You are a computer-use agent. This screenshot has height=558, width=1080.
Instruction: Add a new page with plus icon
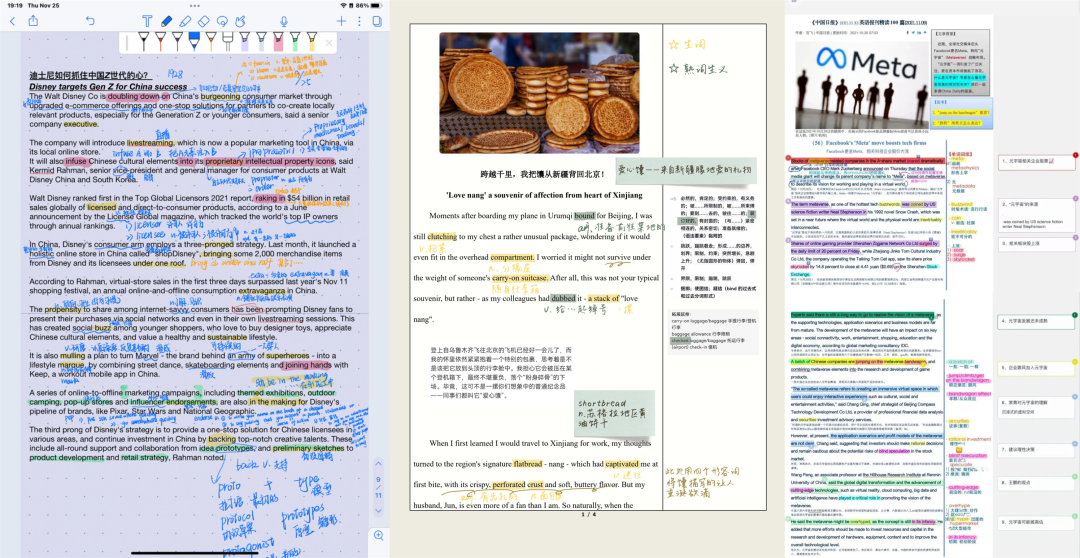(341, 21)
